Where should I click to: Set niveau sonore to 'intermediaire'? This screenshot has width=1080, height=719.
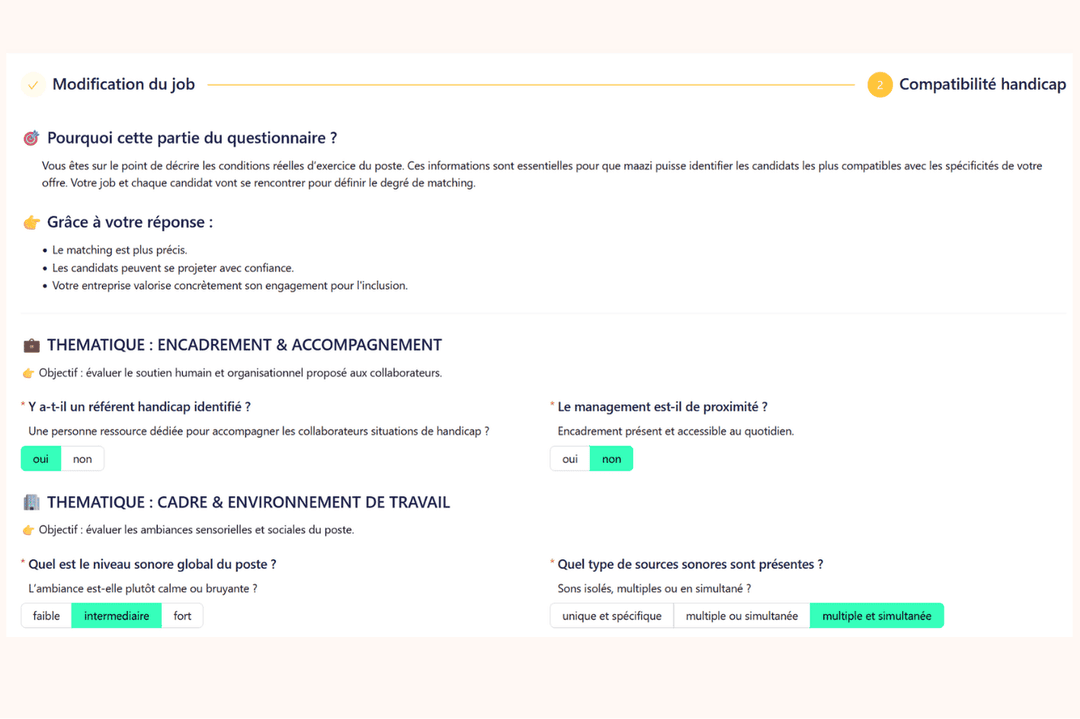(116, 616)
